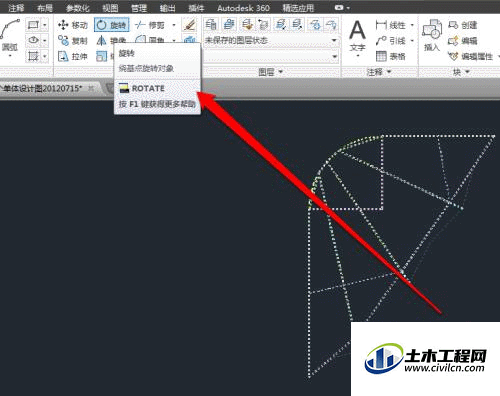Select Linear (线性) dimension tool
This screenshot has width=500, height=396.
(x=390, y=25)
